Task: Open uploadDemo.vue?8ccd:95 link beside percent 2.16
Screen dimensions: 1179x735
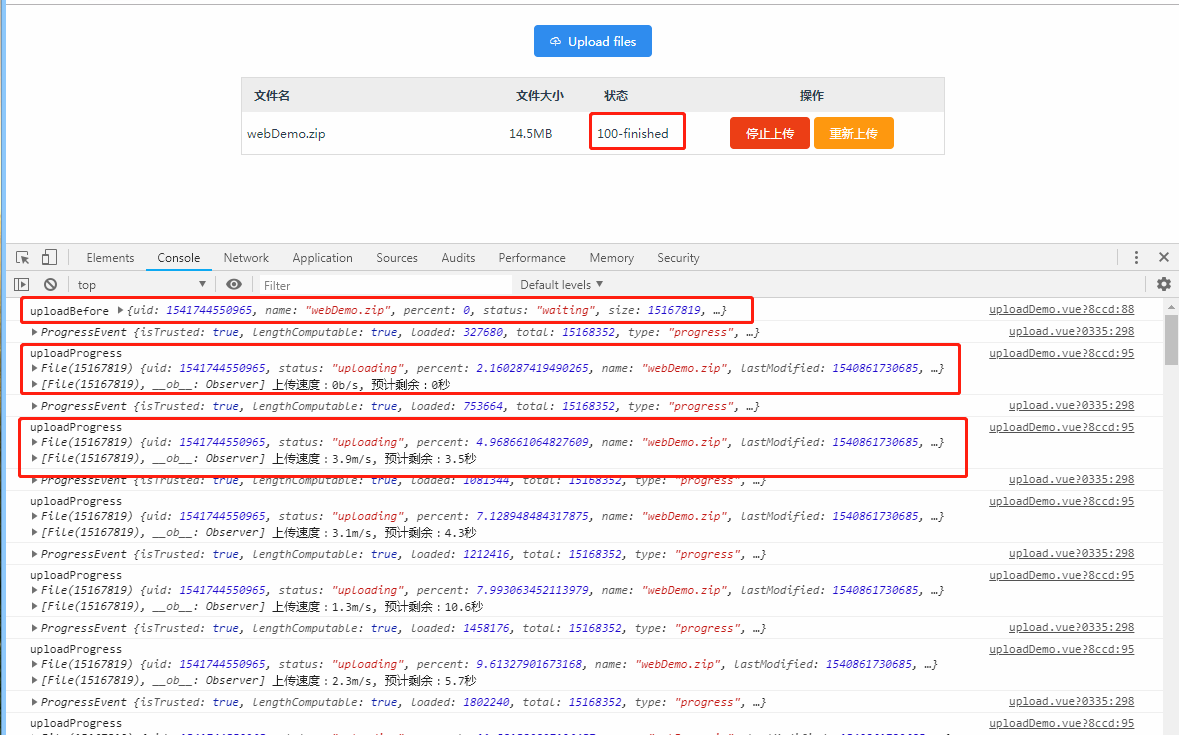Action: 1061,353
